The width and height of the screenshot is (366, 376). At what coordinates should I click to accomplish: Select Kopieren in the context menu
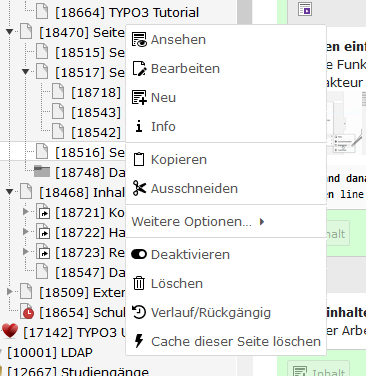[226, 159]
